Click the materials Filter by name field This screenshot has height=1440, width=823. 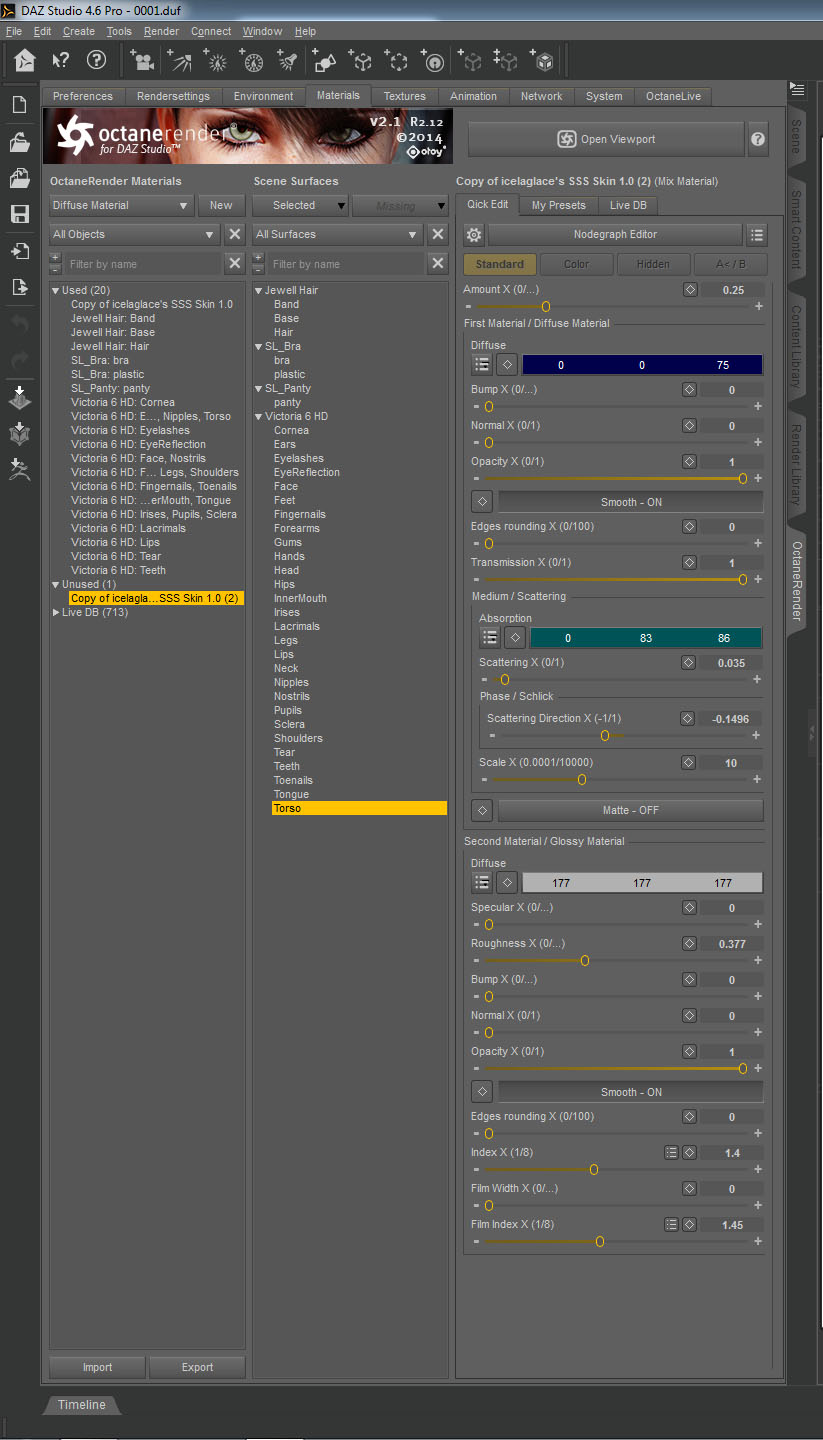point(142,264)
